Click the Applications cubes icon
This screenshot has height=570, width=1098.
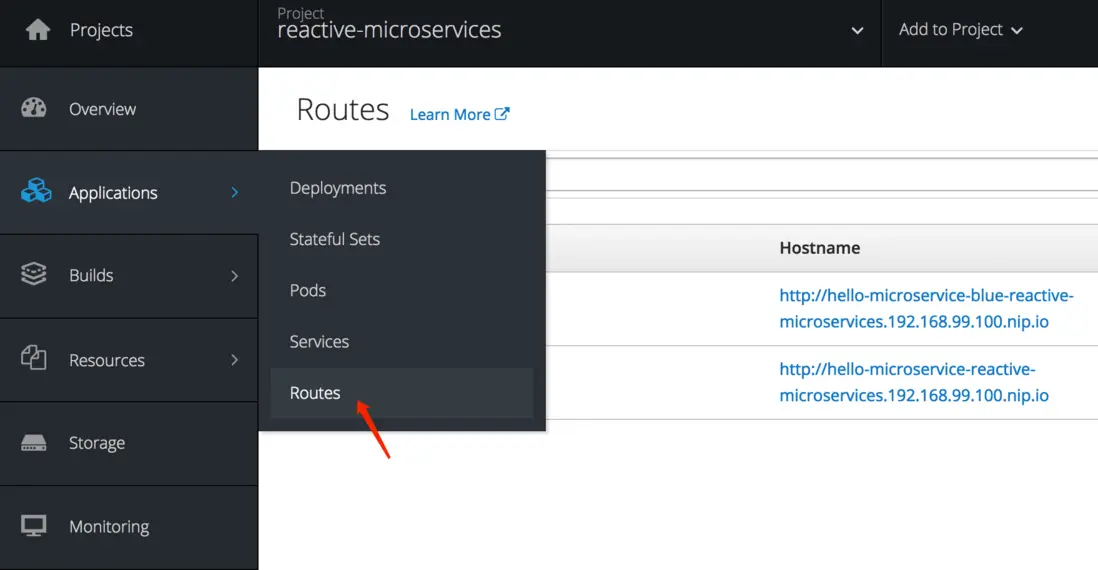point(36,191)
